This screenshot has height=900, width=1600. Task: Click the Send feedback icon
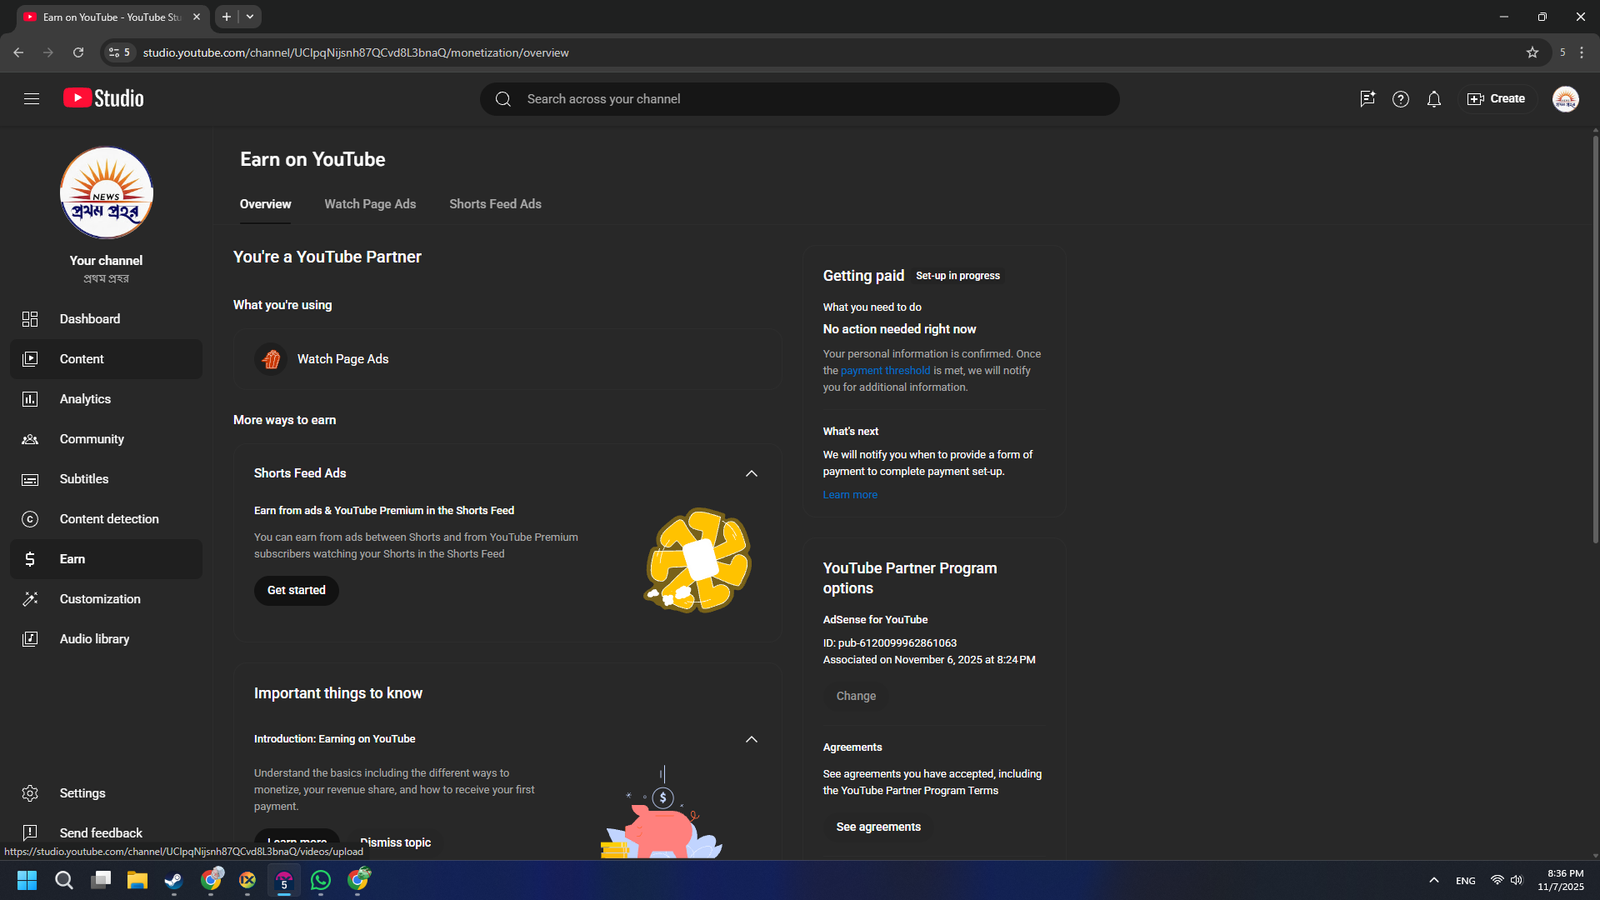pos(30,833)
